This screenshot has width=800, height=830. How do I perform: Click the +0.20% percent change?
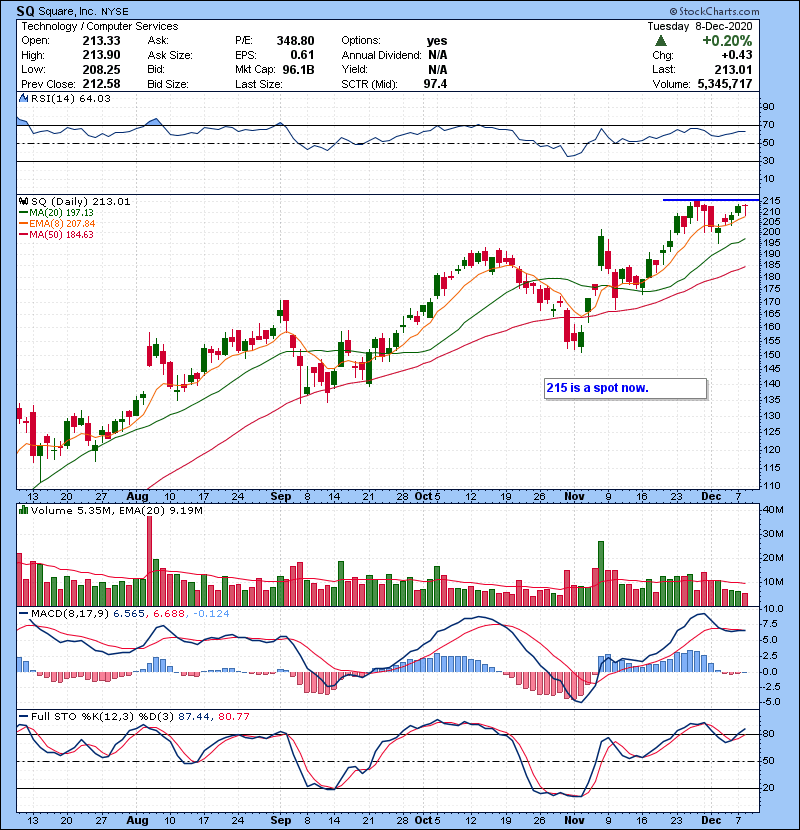pyautogui.click(x=727, y=41)
